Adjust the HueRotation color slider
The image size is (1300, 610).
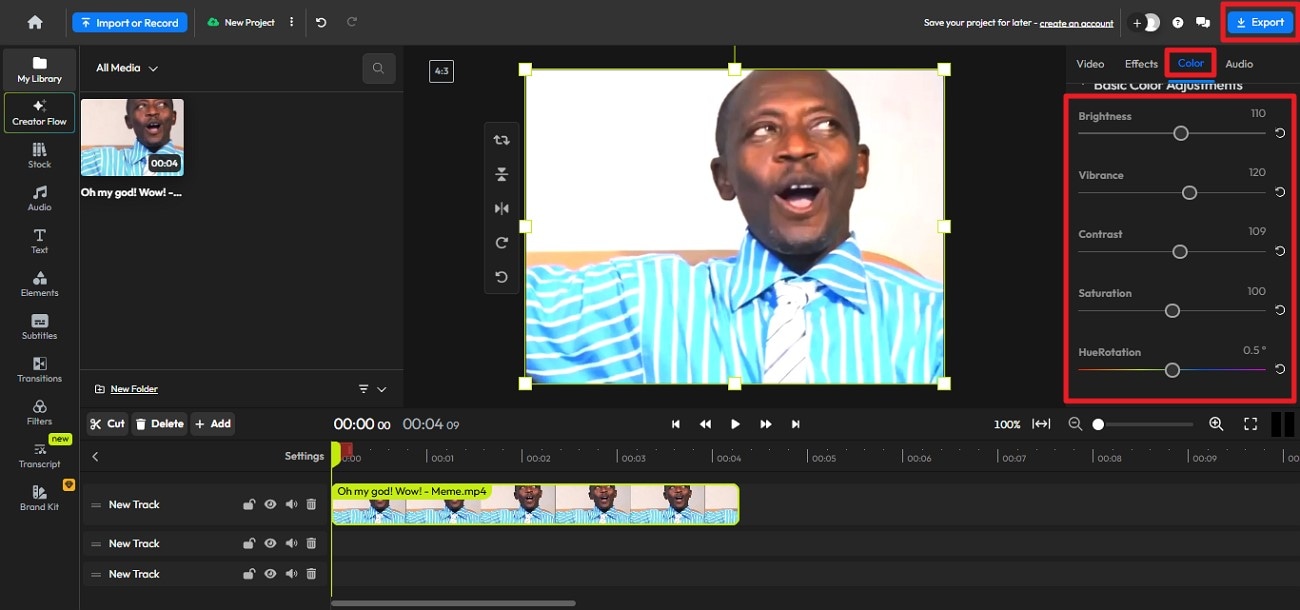1172,370
